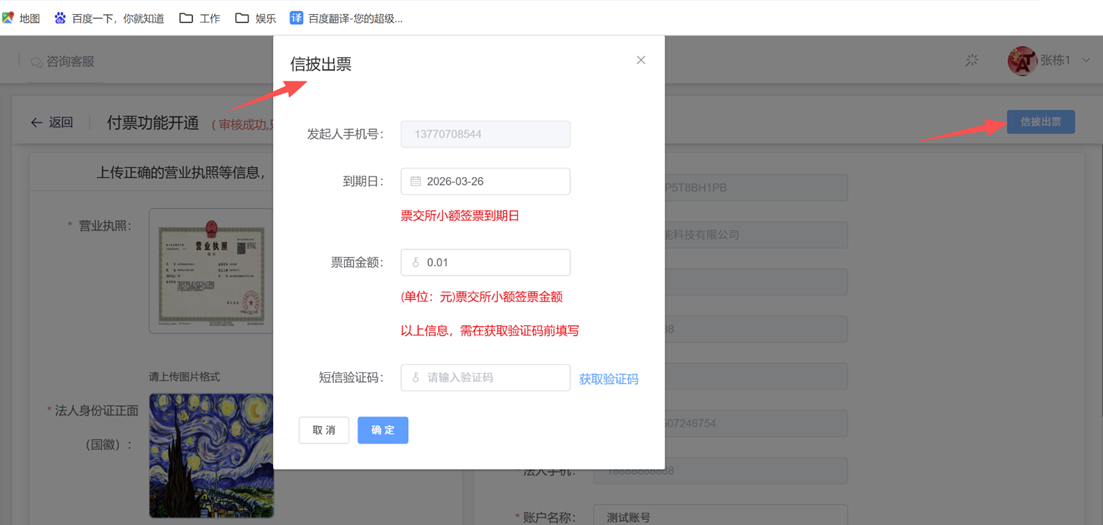Open the 百度一下 bookmark

point(108,18)
